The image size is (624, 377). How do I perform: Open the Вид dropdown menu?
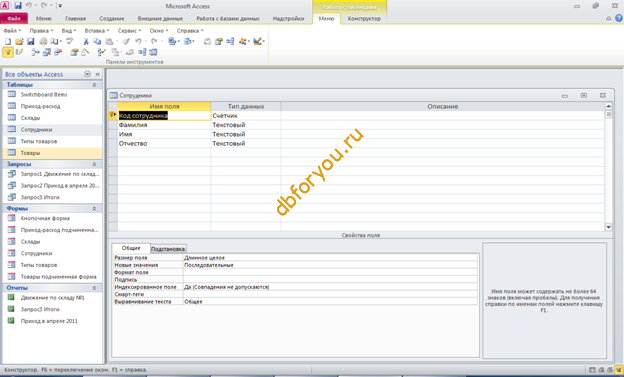point(68,31)
